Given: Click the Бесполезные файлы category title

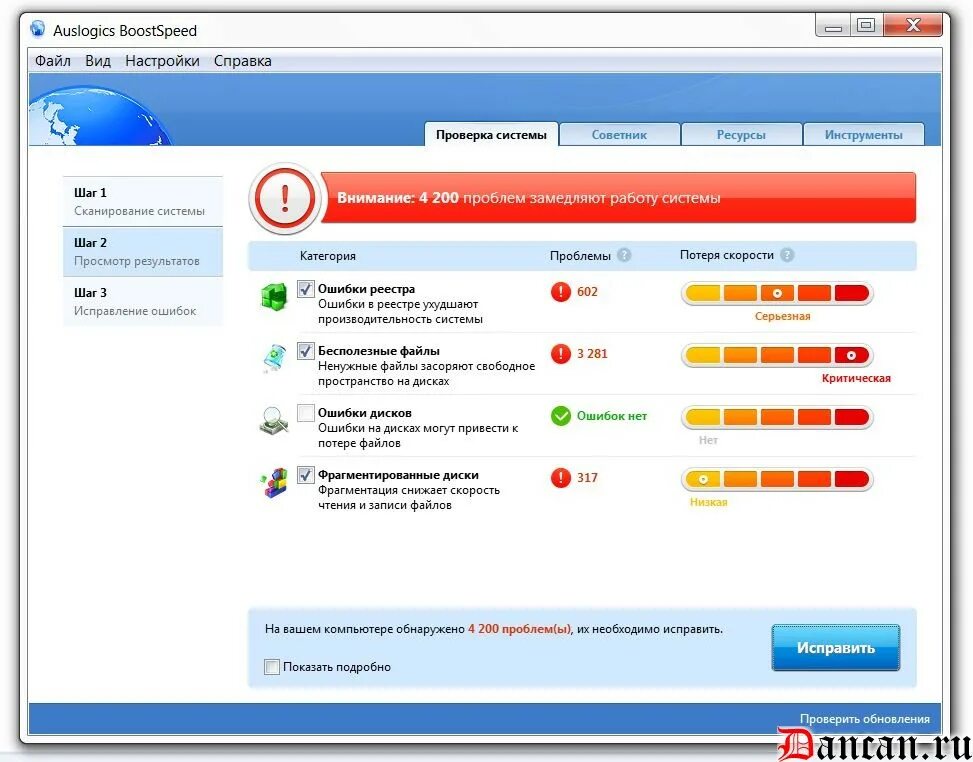Looking at the screenshot, I should click(x=379, y=351).
